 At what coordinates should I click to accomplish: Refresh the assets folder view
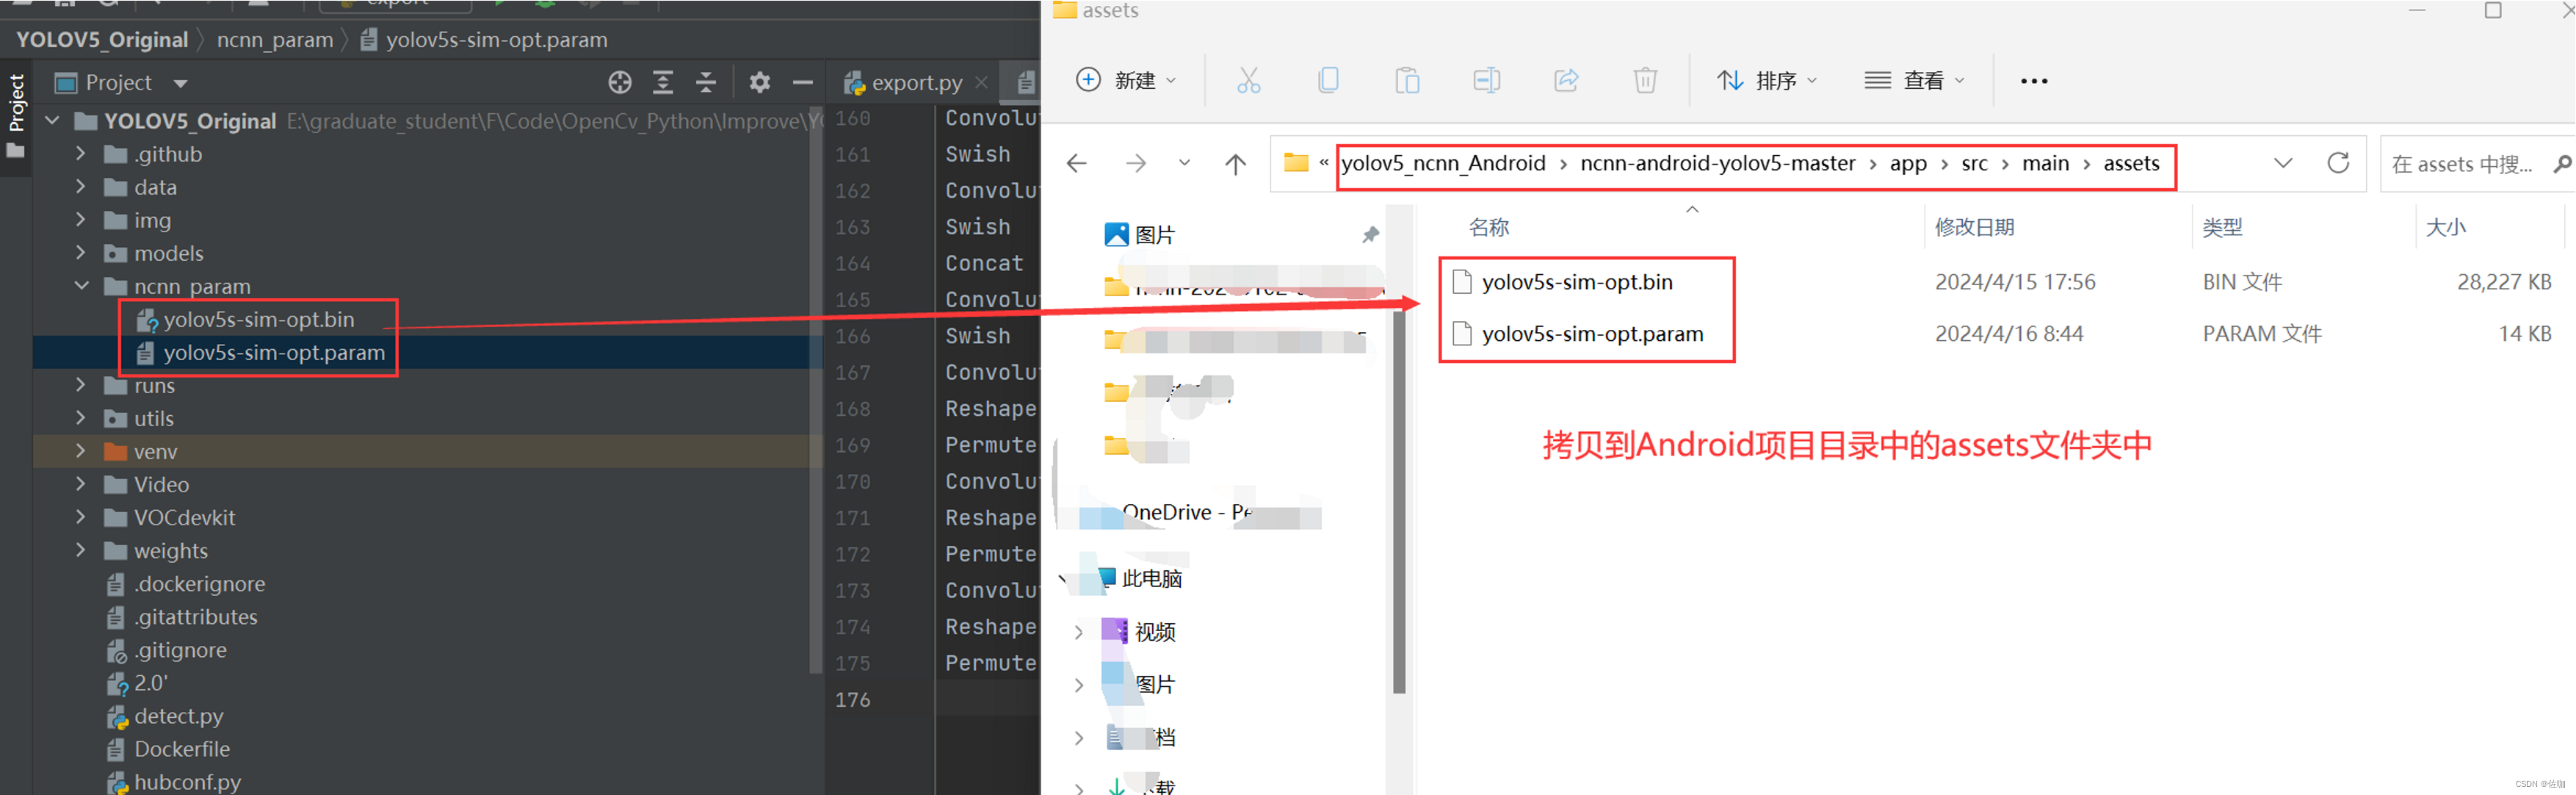pos(2338,163)
